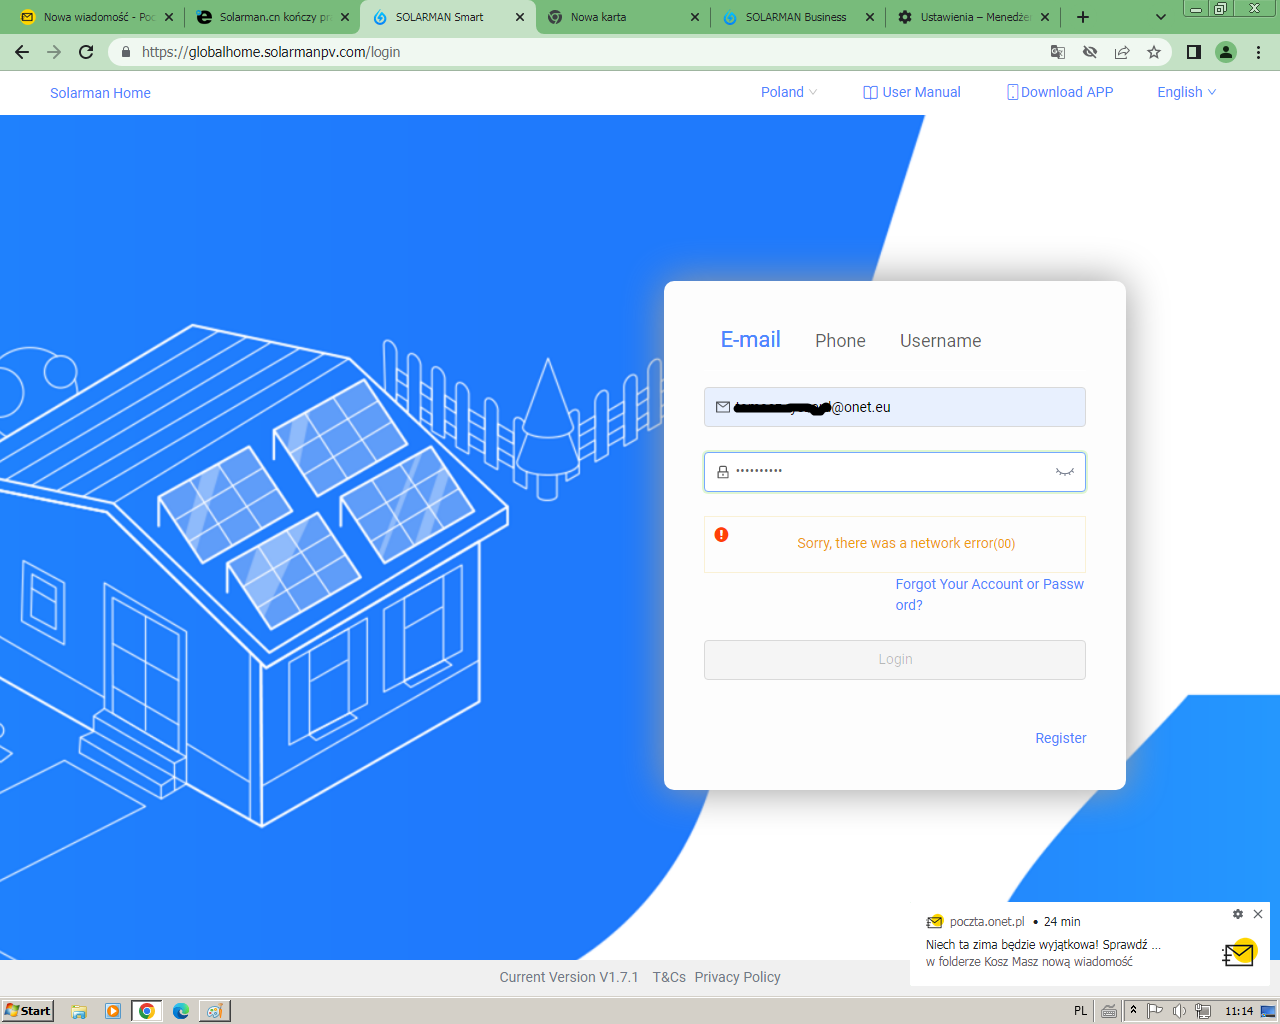Click the forward navigation arrow
The image size is (1280, 1024).
click(54, 52)
